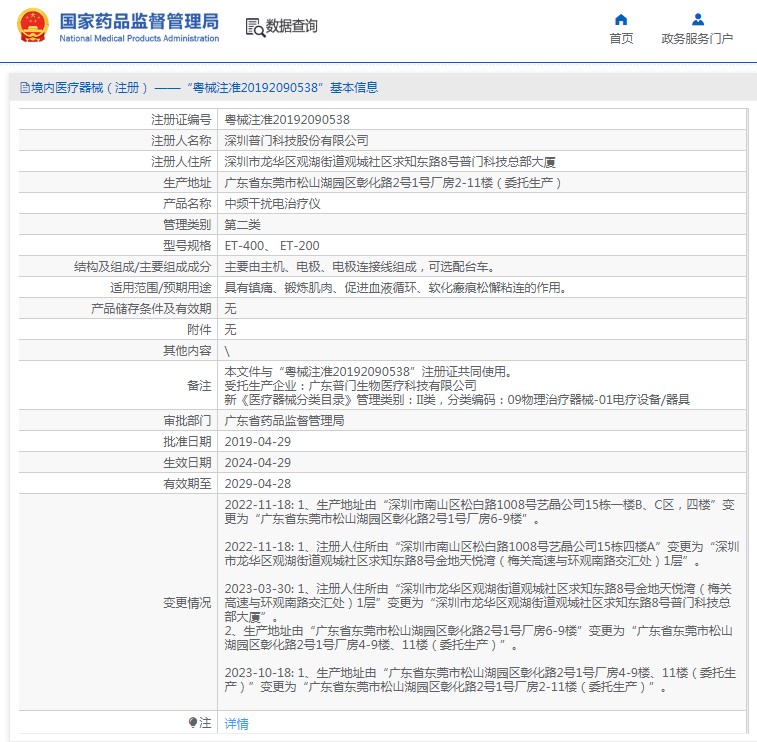Click 国家药品监督管理局 title text
This screenshot has width=757, height=742.
pos(139,22)
